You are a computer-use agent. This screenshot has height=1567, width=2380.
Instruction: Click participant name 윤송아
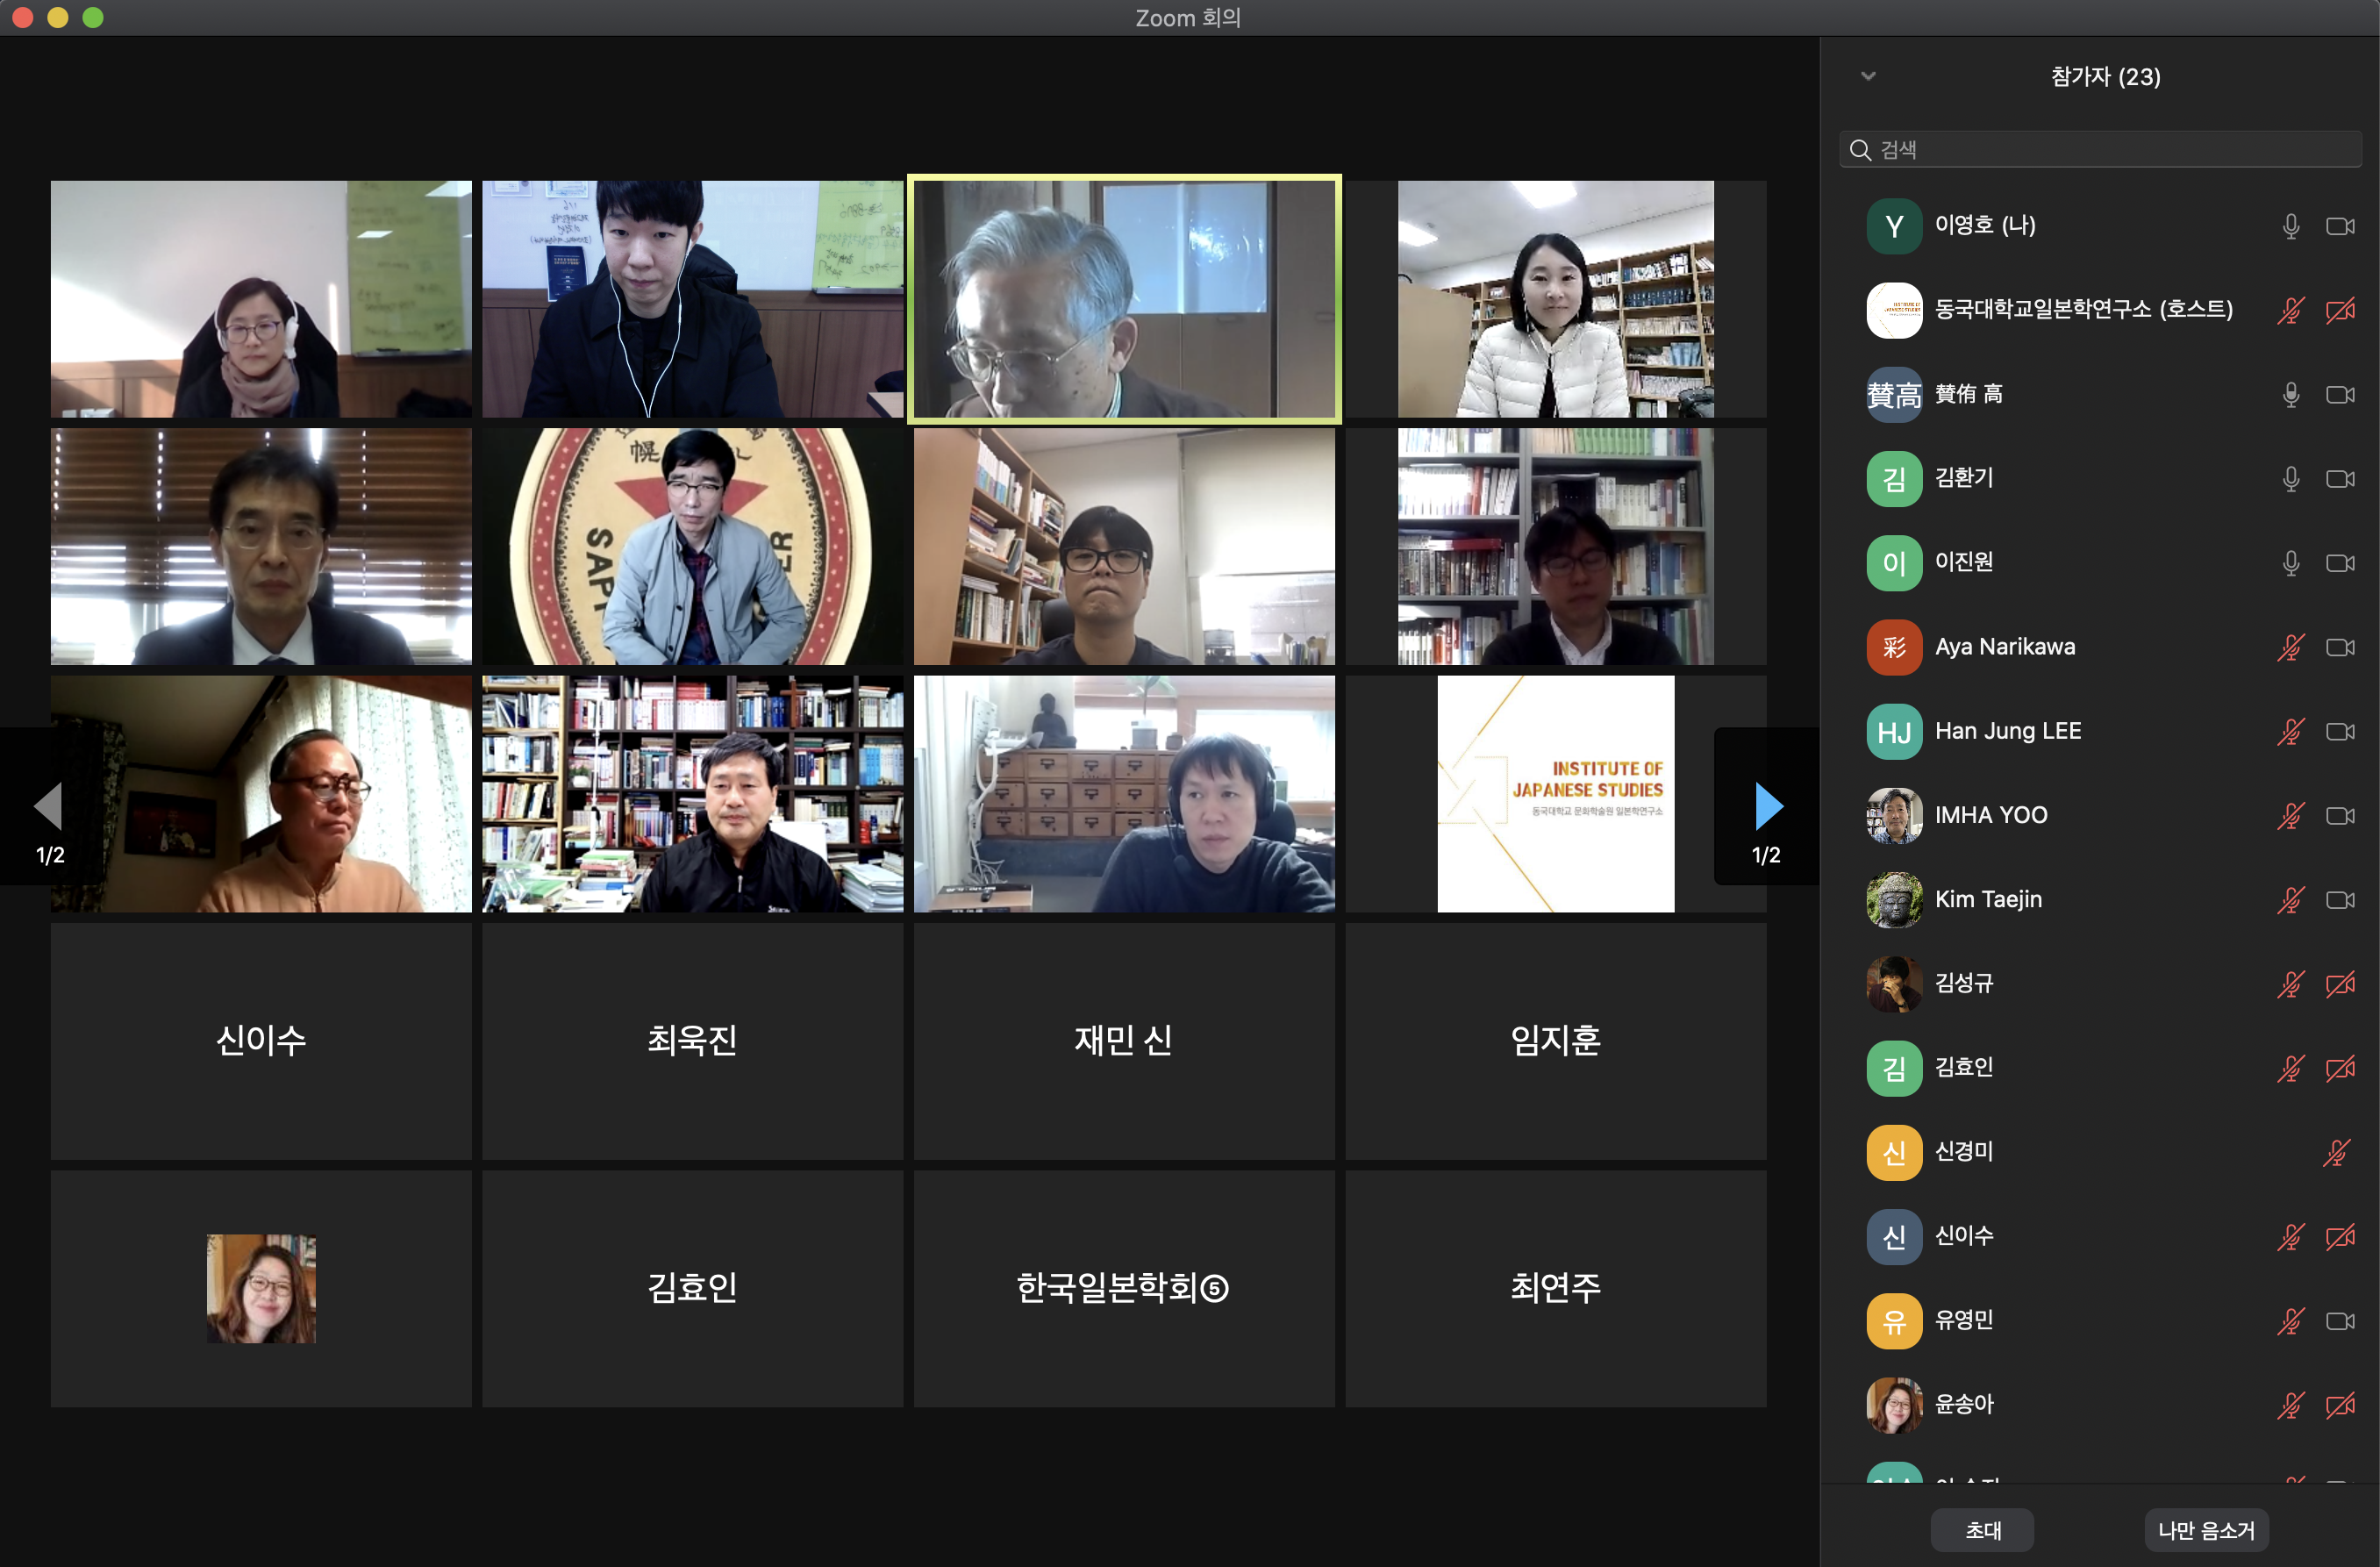1964,1405
